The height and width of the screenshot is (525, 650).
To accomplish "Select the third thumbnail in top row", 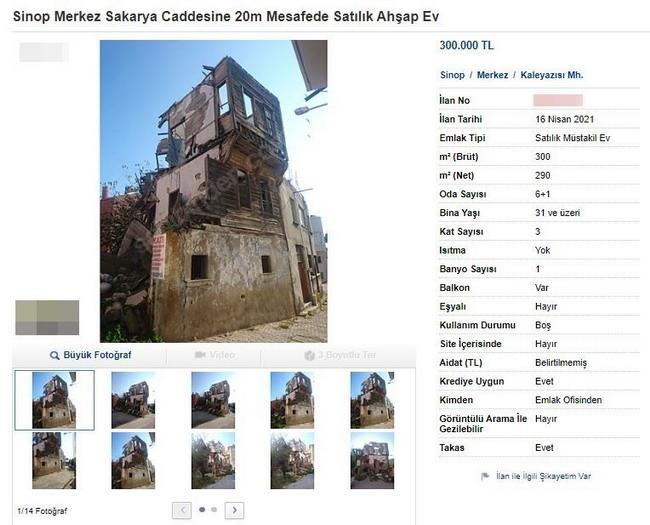I will (213, 400).
